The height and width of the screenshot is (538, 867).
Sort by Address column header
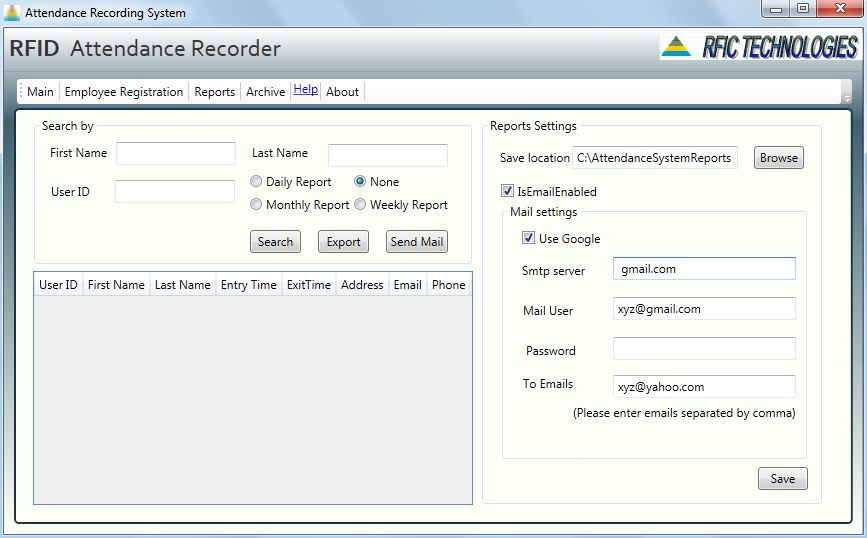[x=362, y=285]
